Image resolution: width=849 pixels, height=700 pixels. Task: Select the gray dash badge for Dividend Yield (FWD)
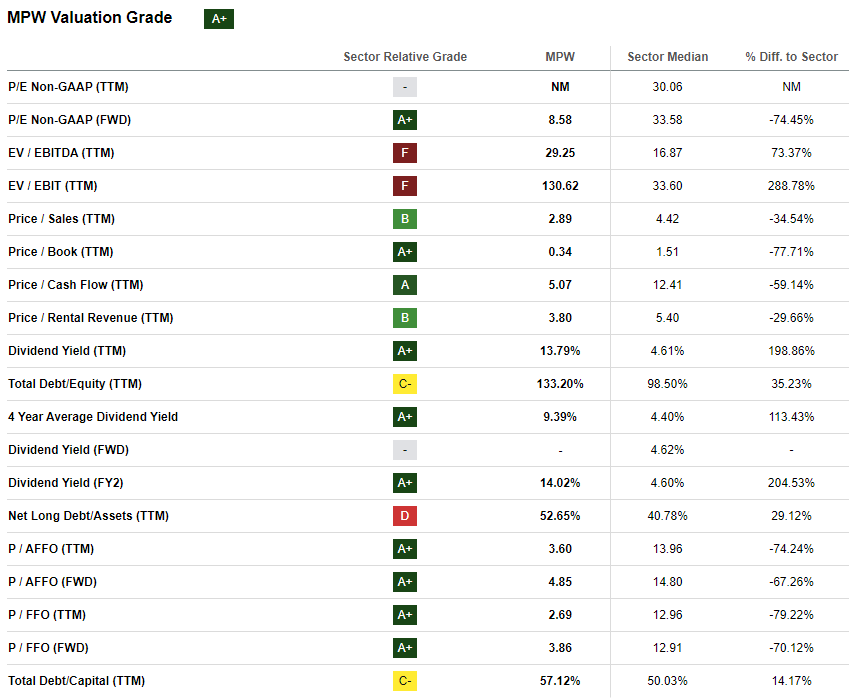405,450
